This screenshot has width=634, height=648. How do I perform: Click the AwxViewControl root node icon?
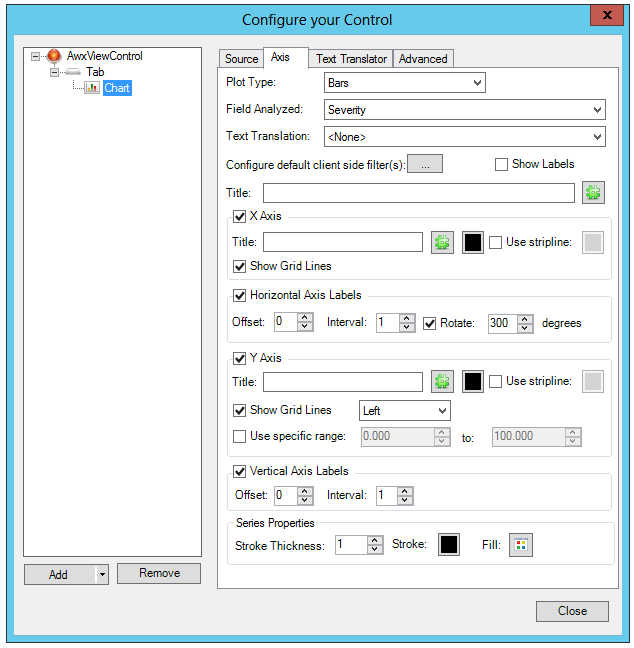54,56
